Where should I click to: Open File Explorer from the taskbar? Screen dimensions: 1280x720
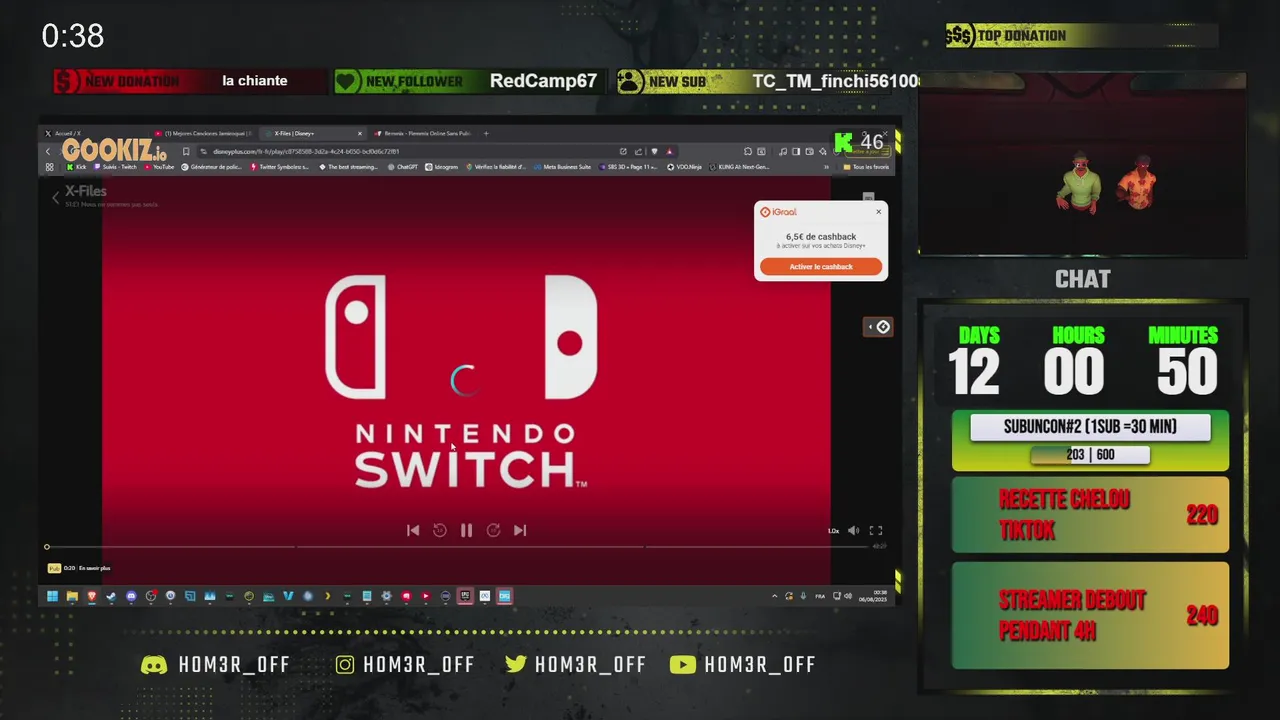[x=72, y=596]
